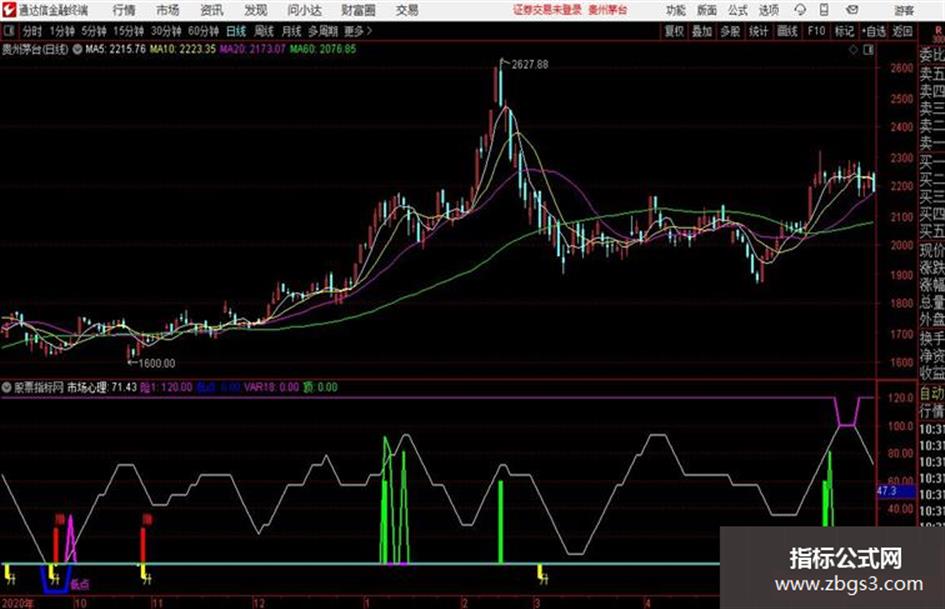This screenshot has width=945, height=609.
Task: Click the 返回 back toolbar button
Action: [x=902, y=31]
